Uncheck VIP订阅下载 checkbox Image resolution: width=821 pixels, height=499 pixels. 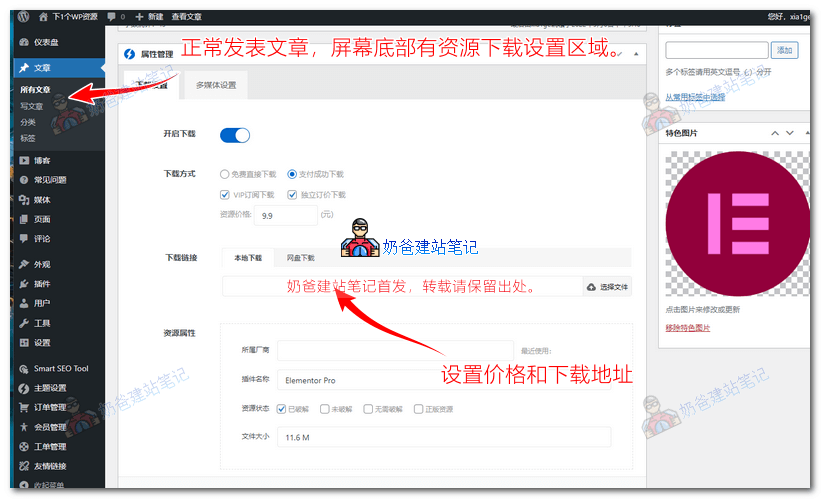coord(225,195)
